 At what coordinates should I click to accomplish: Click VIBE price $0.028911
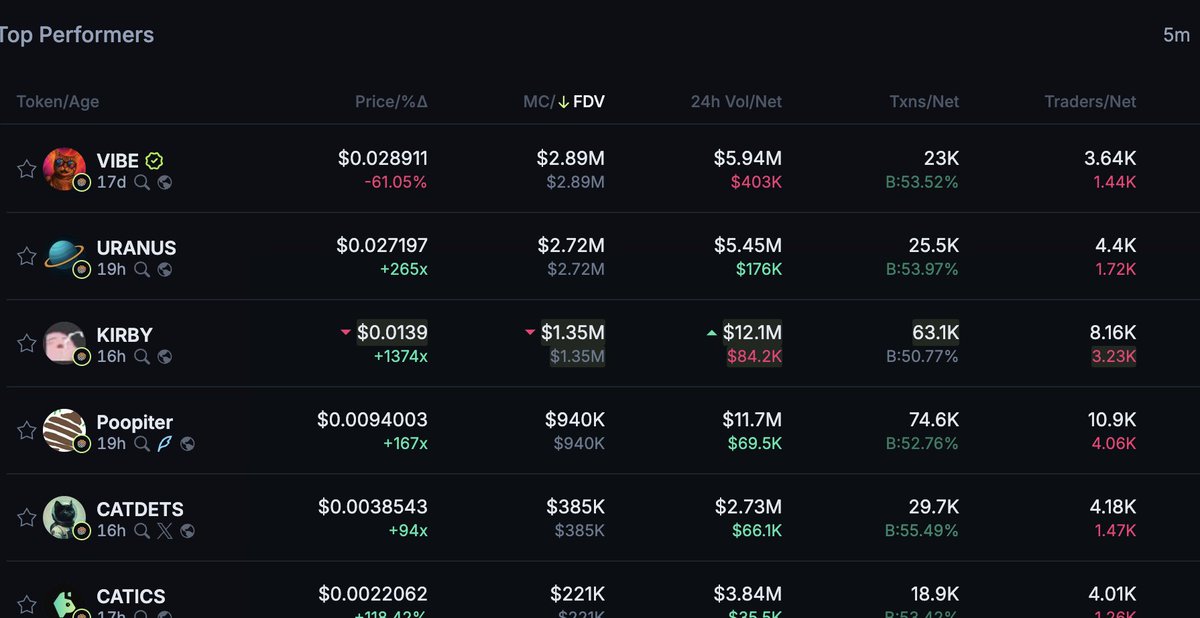coord(383,158)
